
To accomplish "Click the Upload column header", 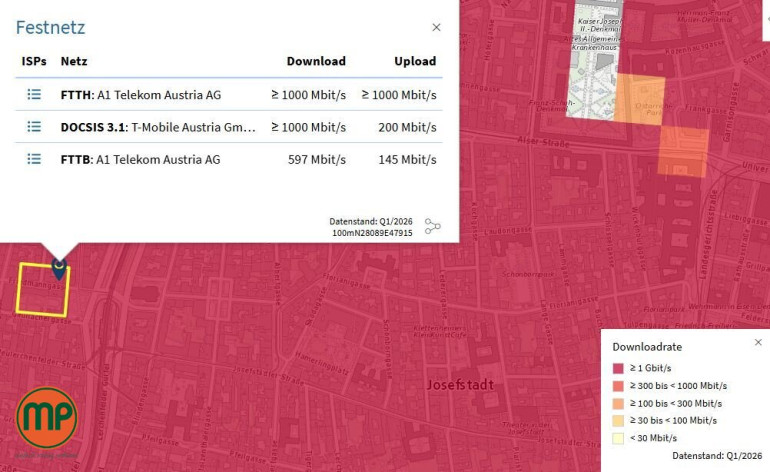I will pos(415,61).
